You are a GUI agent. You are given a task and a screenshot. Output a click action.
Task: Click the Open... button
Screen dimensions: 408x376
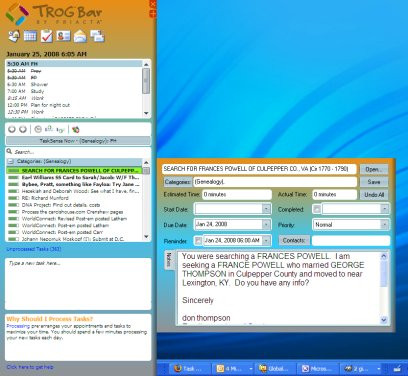(x=374, y=169)
